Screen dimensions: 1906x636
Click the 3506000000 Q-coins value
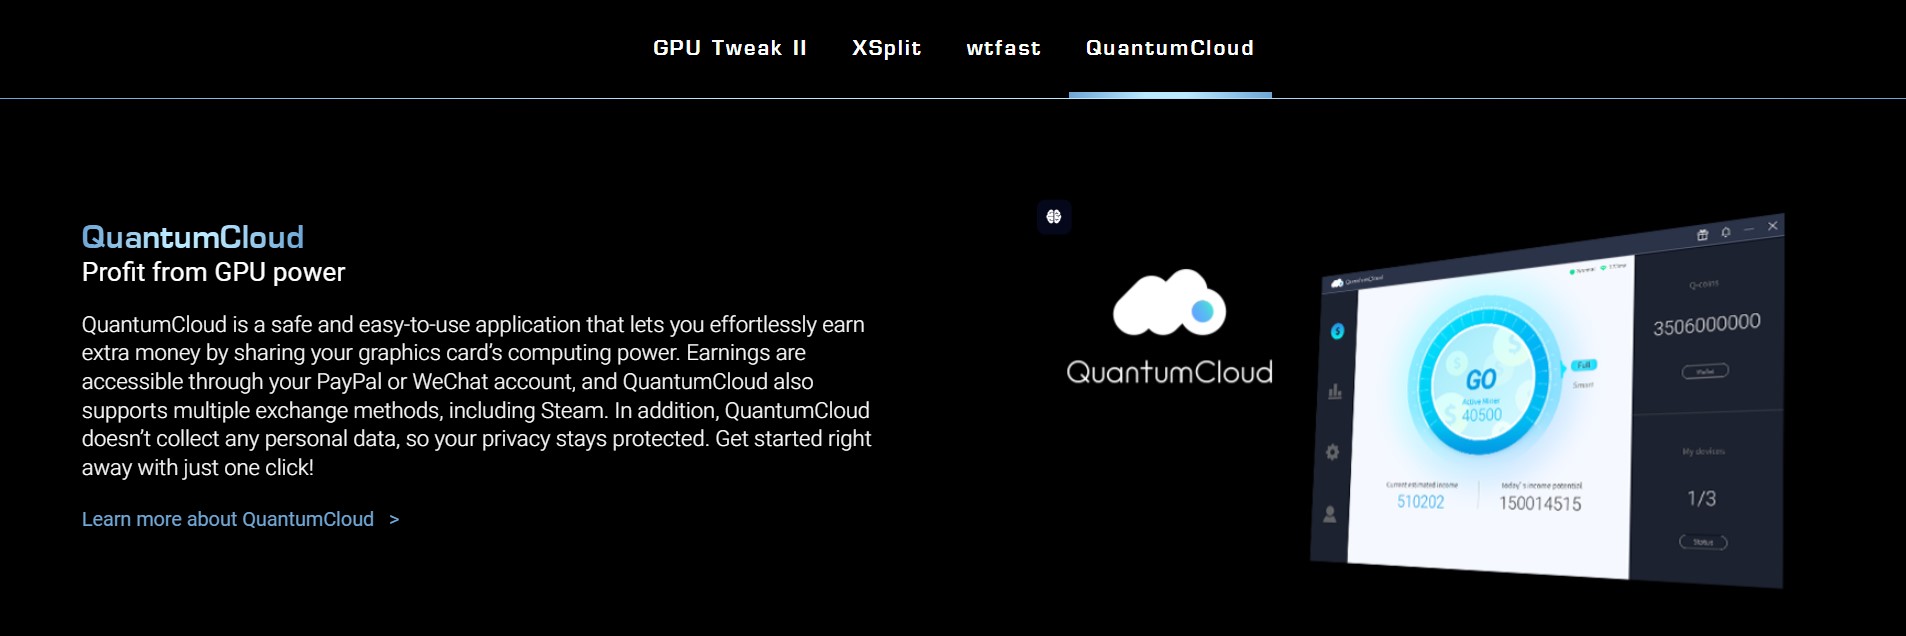pos(1707,325)
